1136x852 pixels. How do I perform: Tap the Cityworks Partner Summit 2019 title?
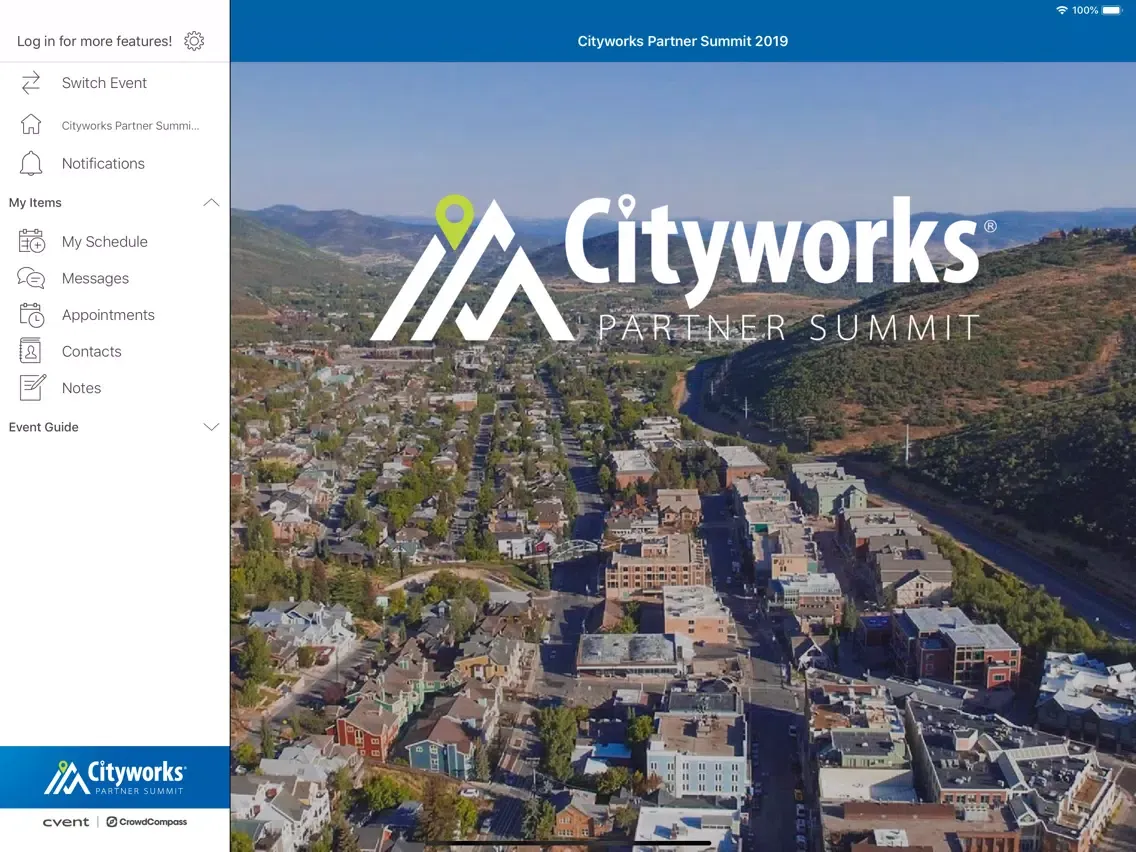point(682,41)
